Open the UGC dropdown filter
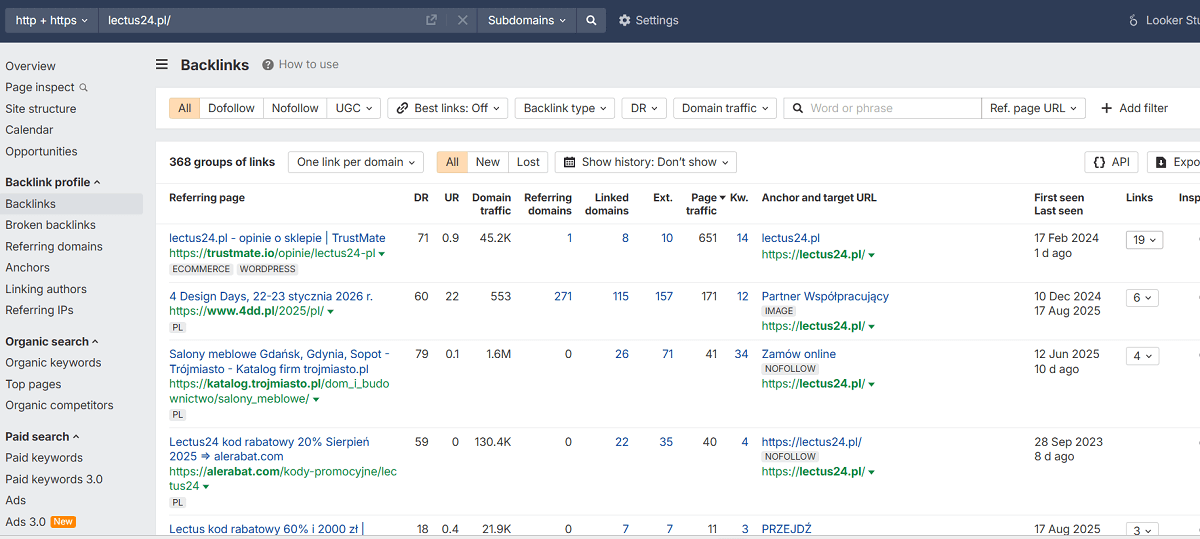1200x539 pixels. click(x=354, y=108)
